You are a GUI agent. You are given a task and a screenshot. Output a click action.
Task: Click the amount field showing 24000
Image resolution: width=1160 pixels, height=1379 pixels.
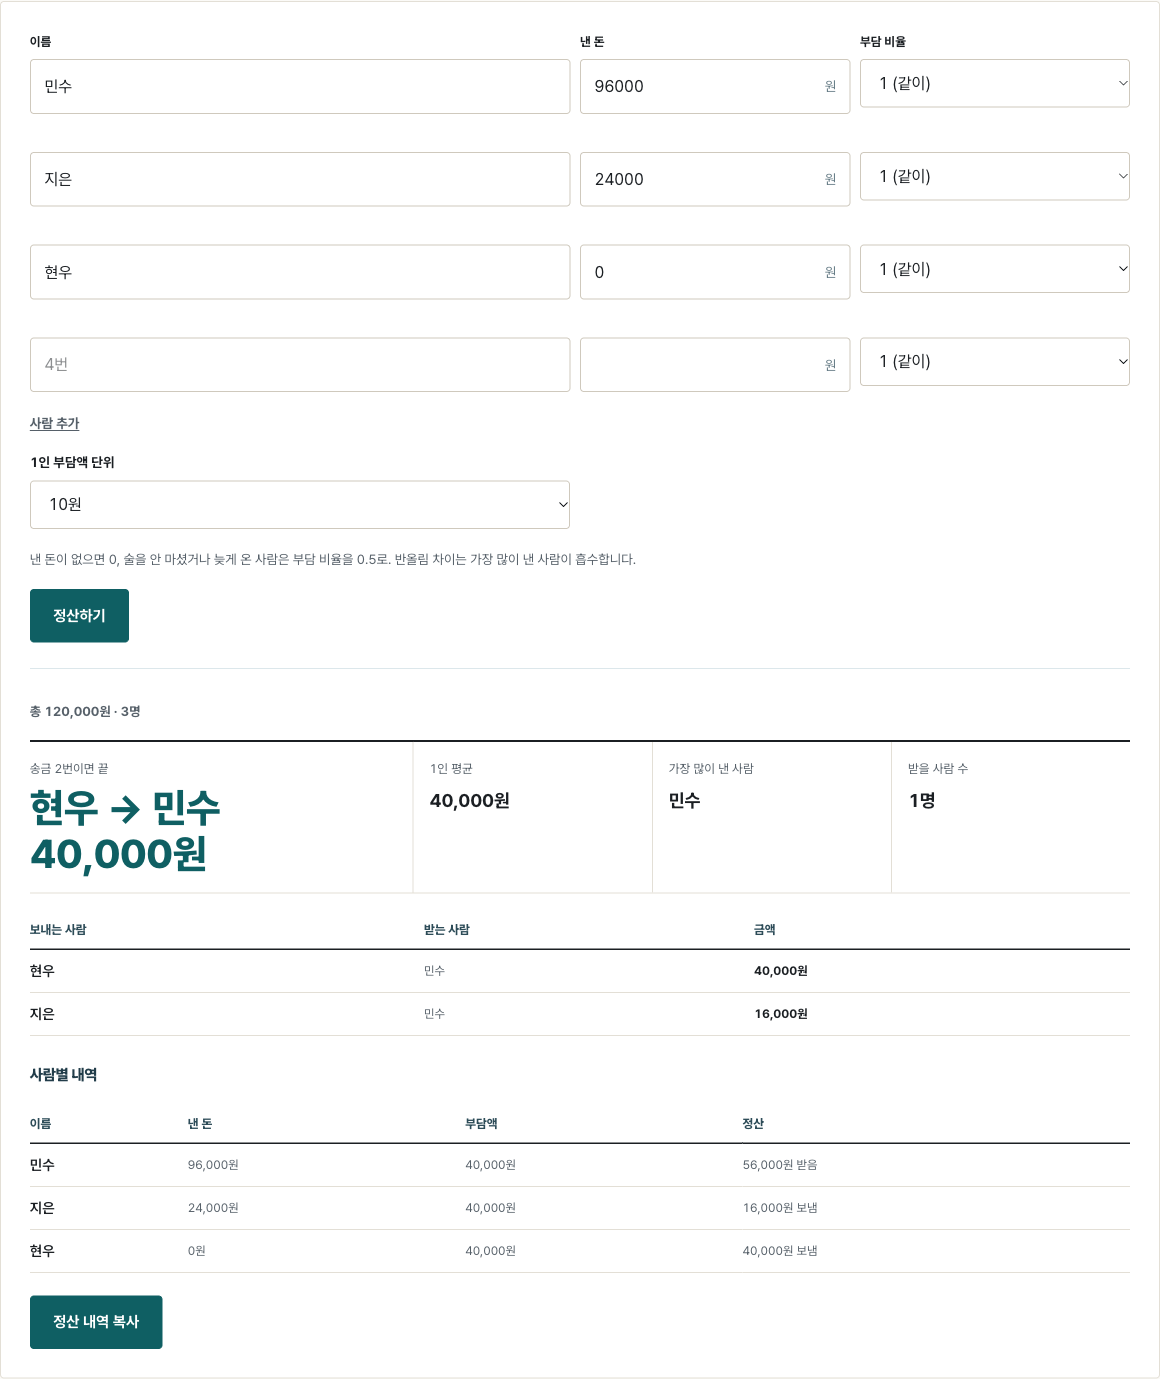point(715,179)
